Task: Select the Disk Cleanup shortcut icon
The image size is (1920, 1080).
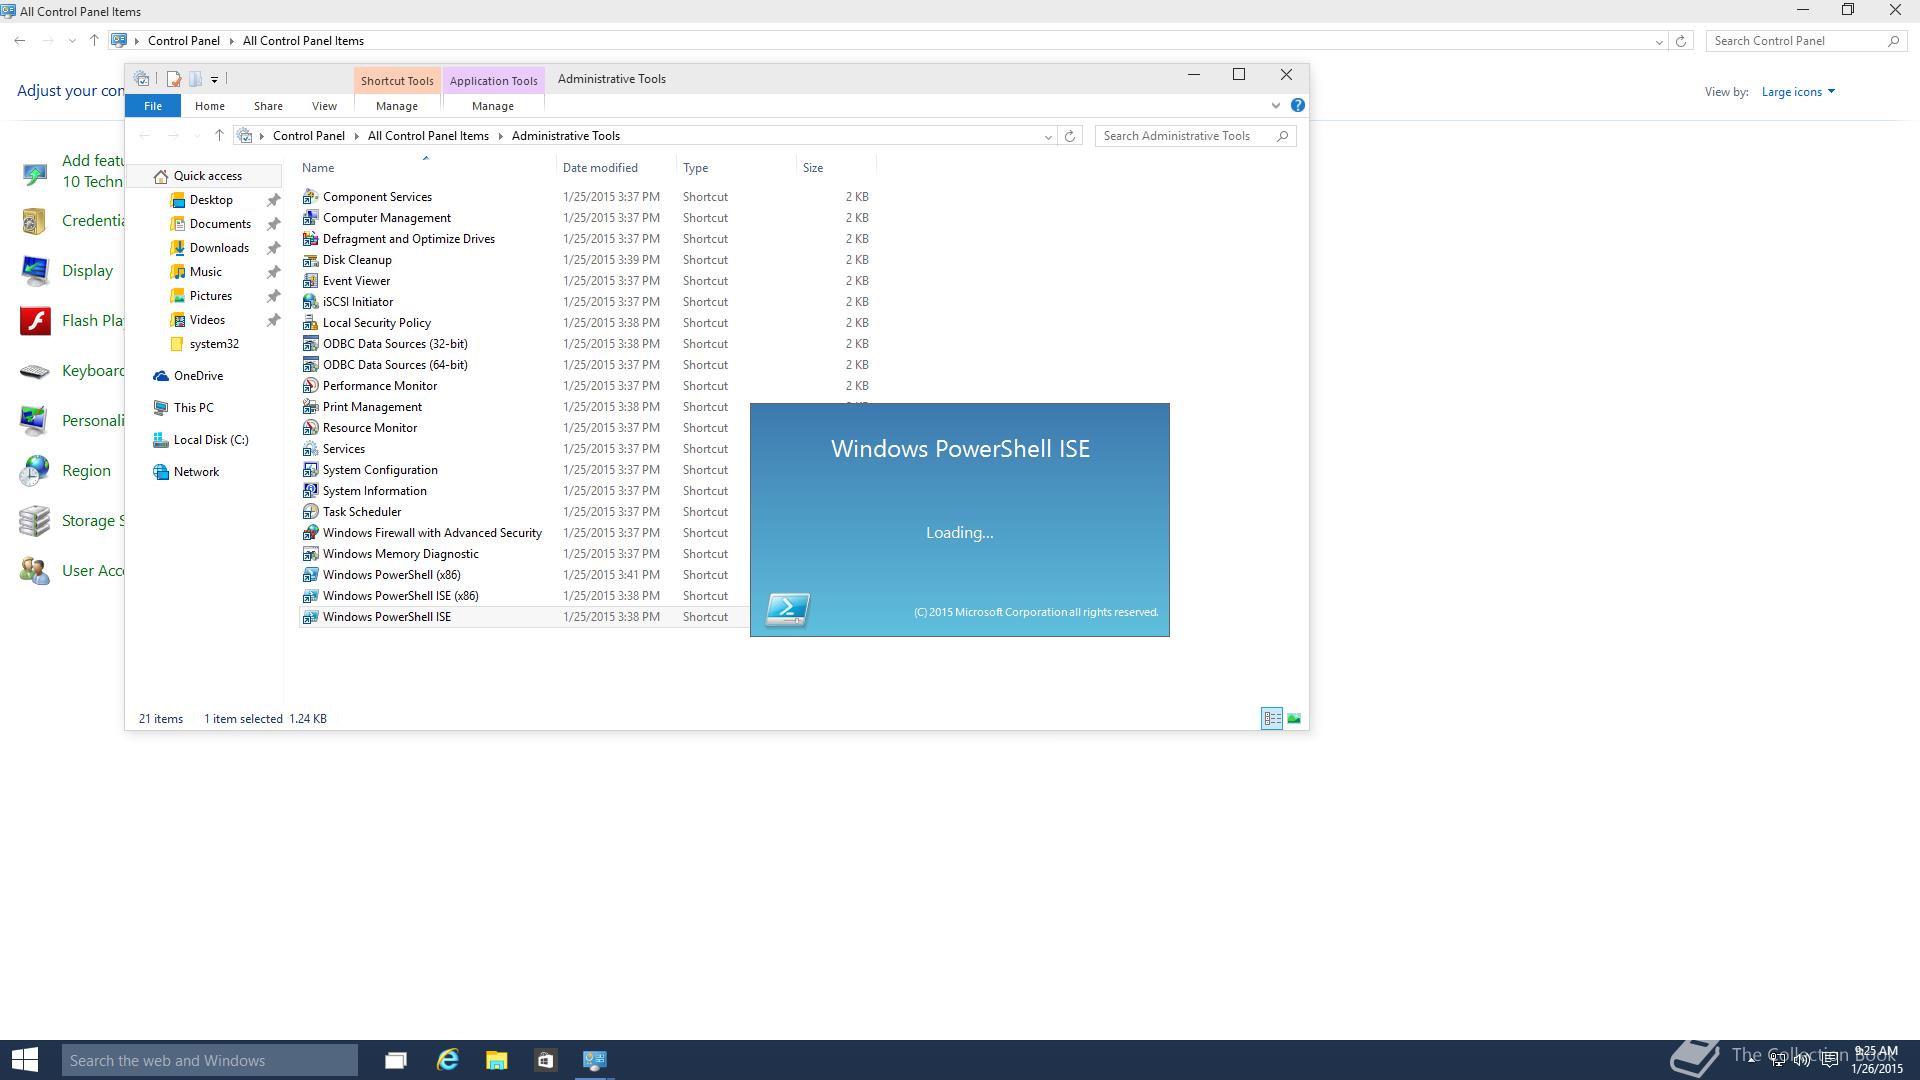Action: pyautogui.click(x=310, y=260)
